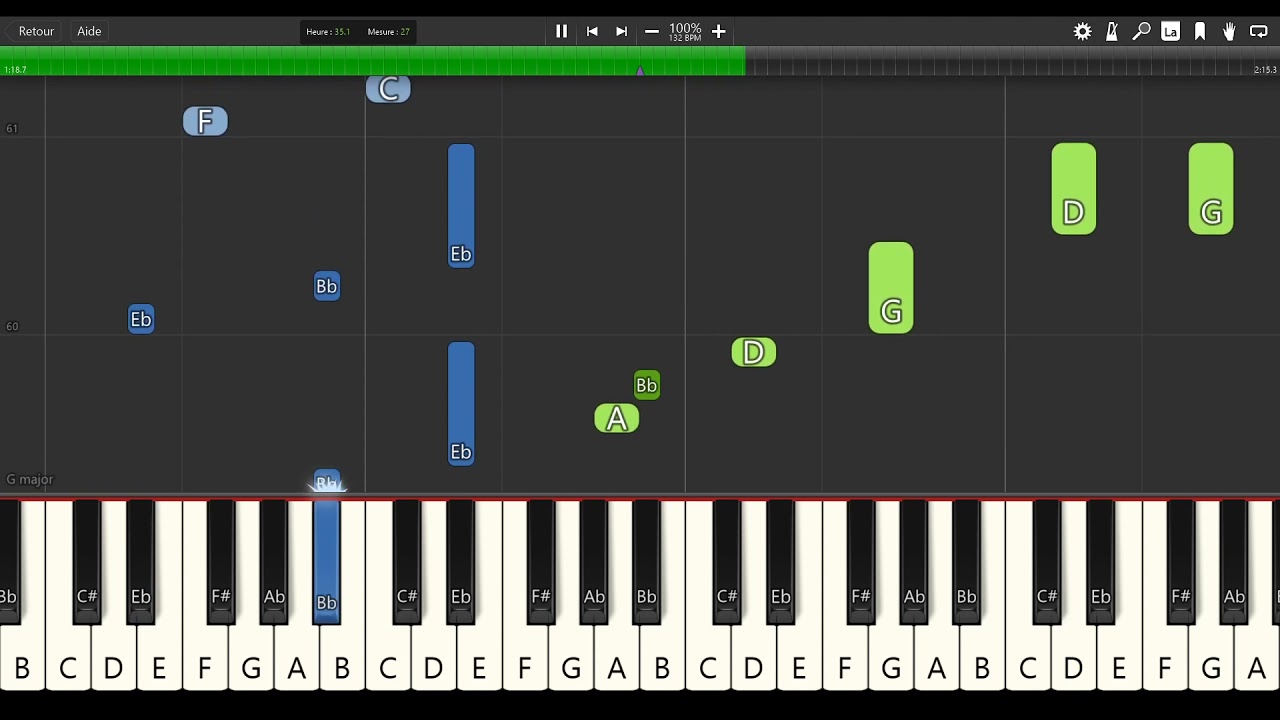Viewport: 1280px width, 720px height.
Task: Click the green song progress bar
Action: point(372,61)
